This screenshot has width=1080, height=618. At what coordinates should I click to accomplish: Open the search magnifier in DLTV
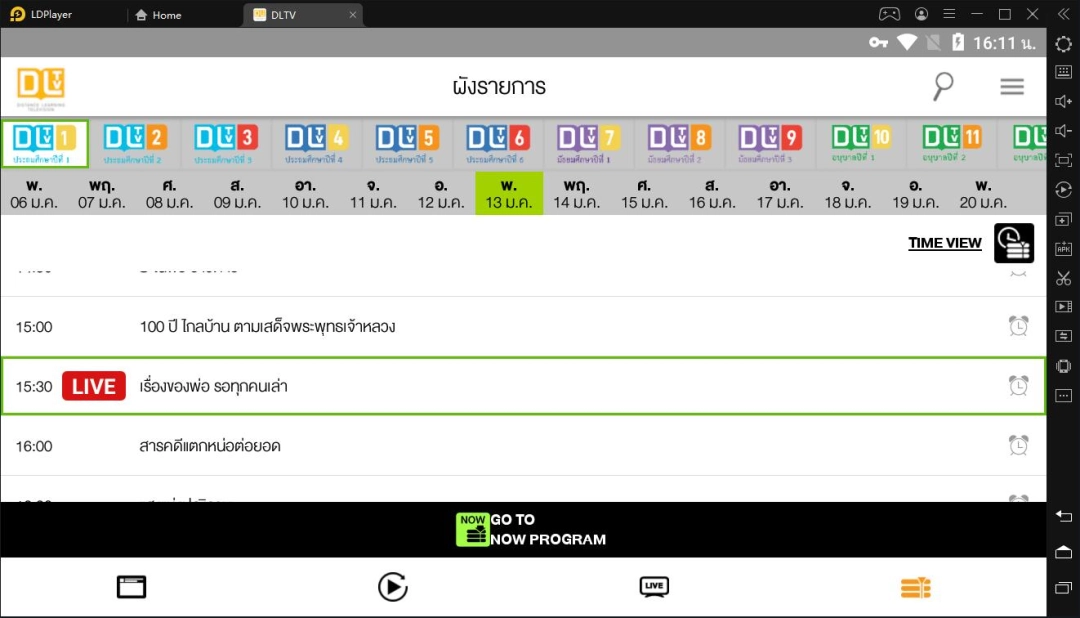[941, 87]
